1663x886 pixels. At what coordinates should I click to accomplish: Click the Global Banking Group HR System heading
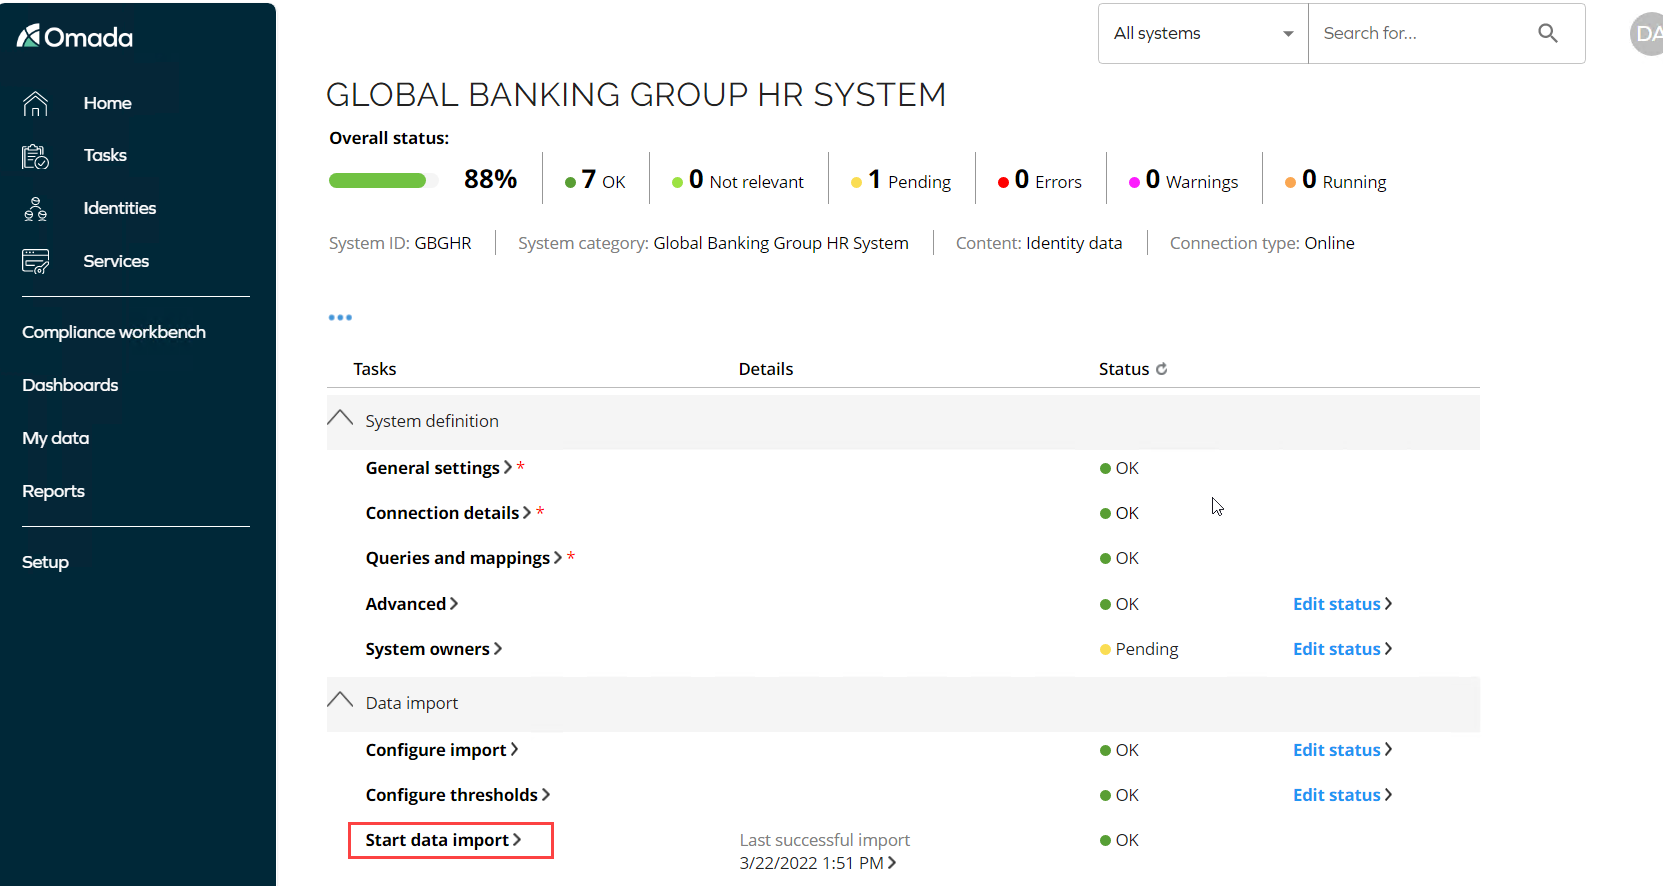tap(636, 94)
